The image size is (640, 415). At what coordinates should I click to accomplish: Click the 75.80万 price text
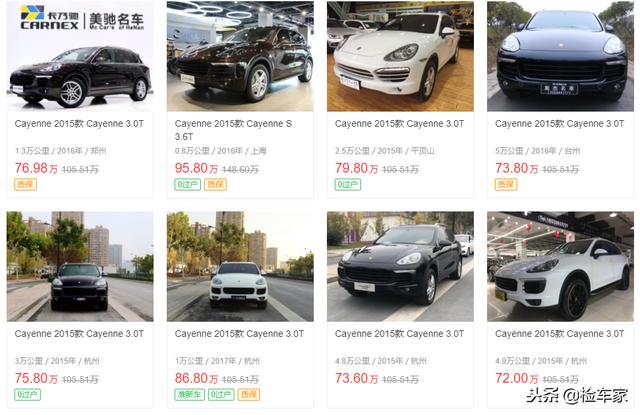click(36, 378)
